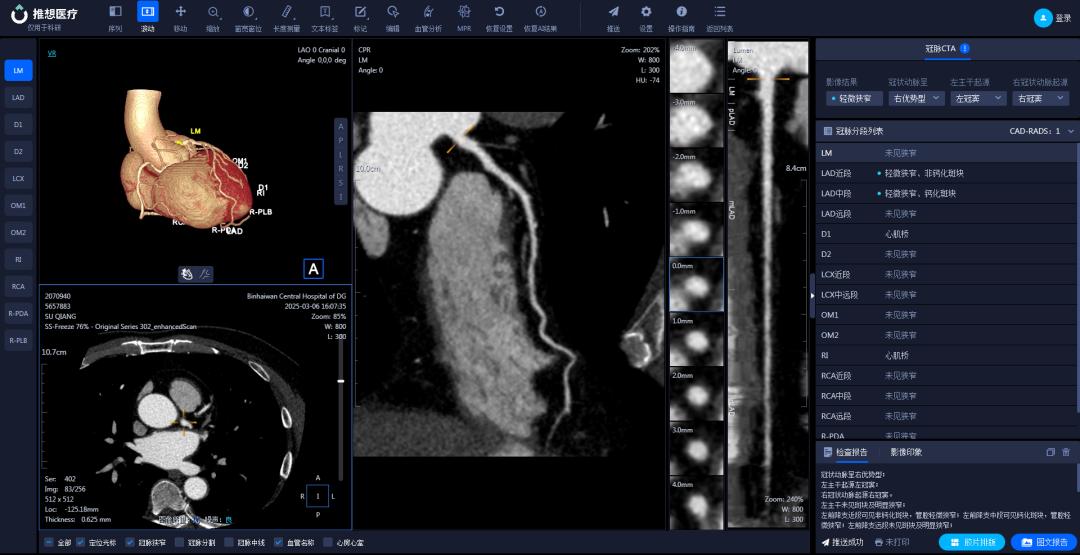Screen dimensions: 1080x555
Task: Expand the 左冠窦 origin dropdown
Action: (977, 98)
